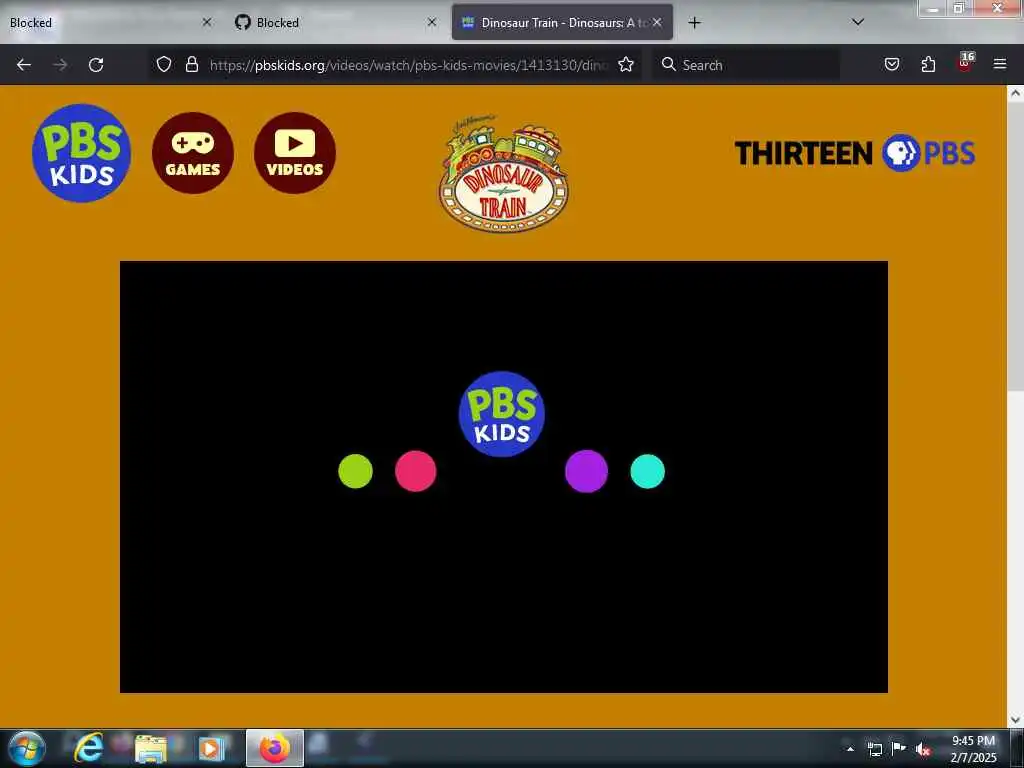Image resolution: width=1024 pixels, height=768 pixels.
Task: Go back to the previous page
Action: 24,65
